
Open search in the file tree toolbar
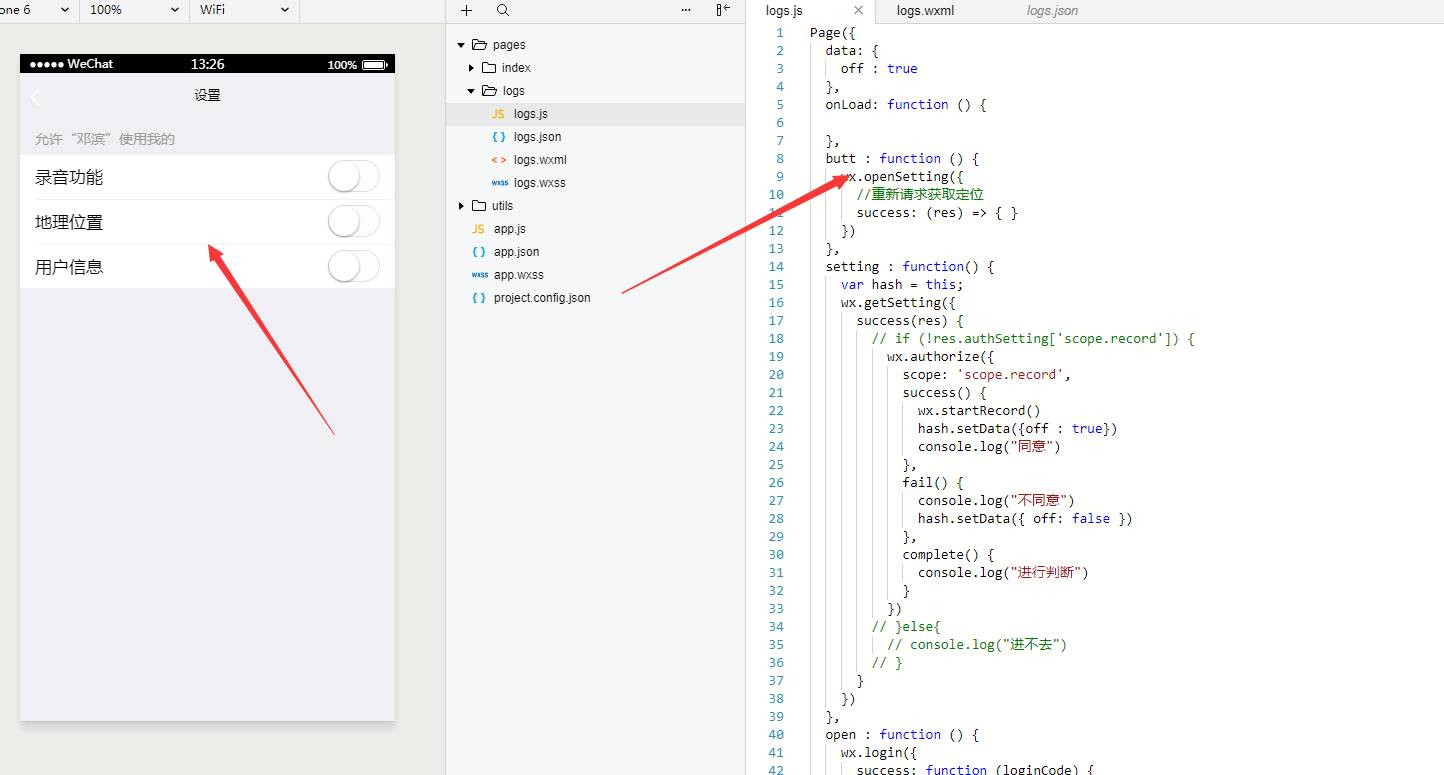tap(503, 10)
